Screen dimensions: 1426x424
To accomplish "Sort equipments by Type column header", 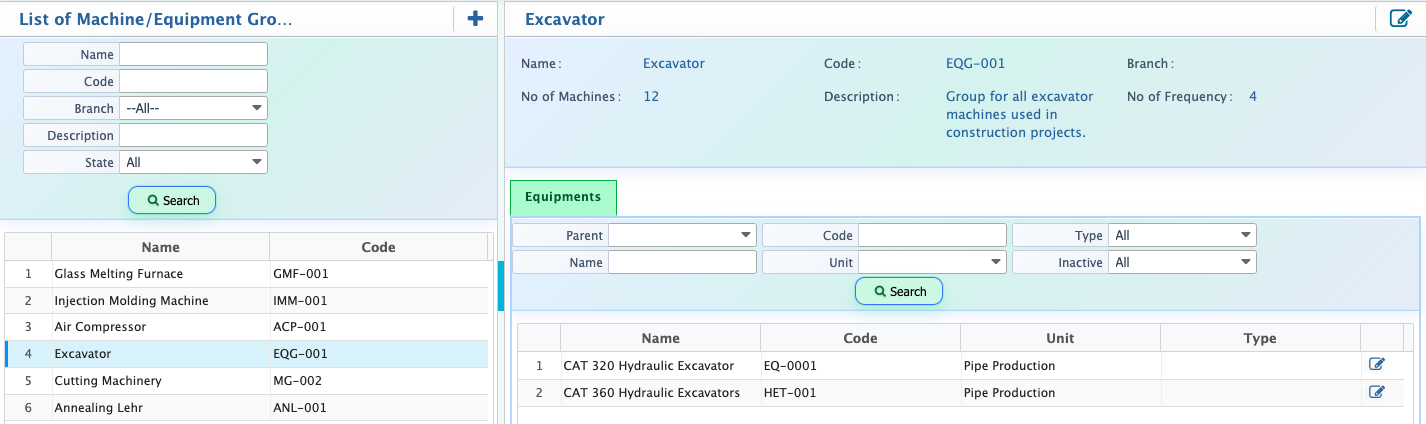I will 1261,338.
